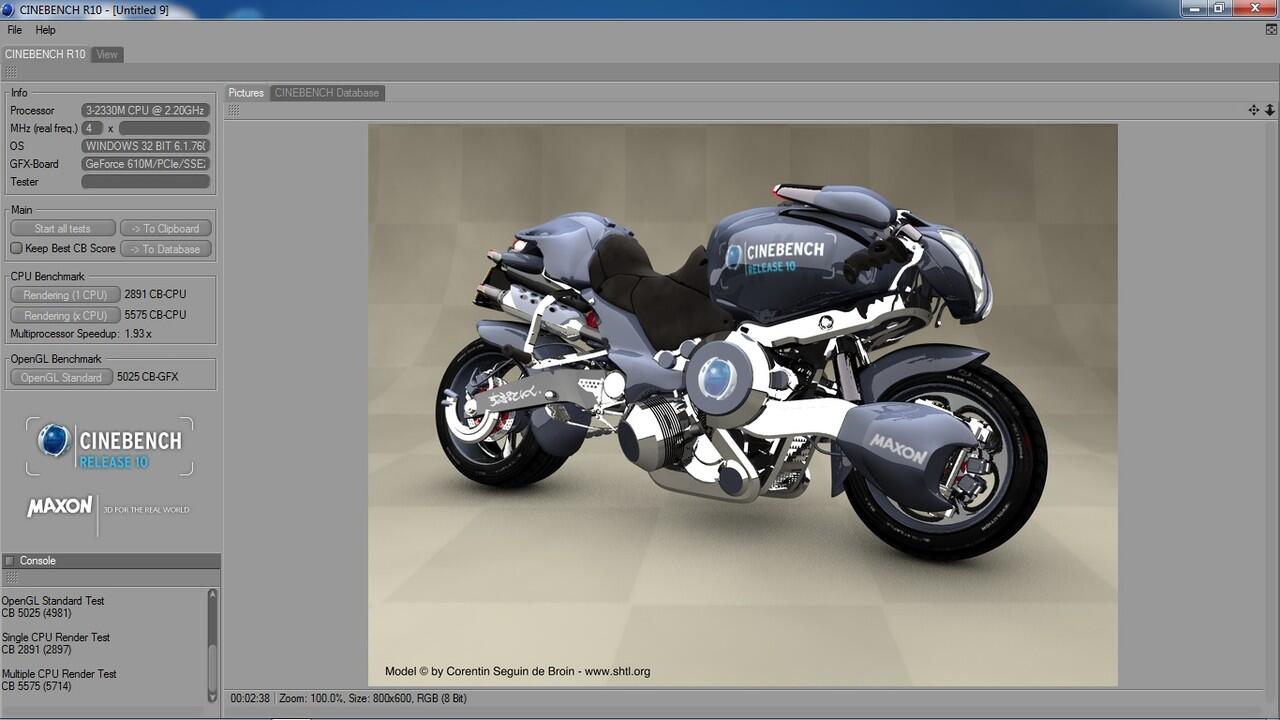Click the model copyright caption text

tap(518, 671)
